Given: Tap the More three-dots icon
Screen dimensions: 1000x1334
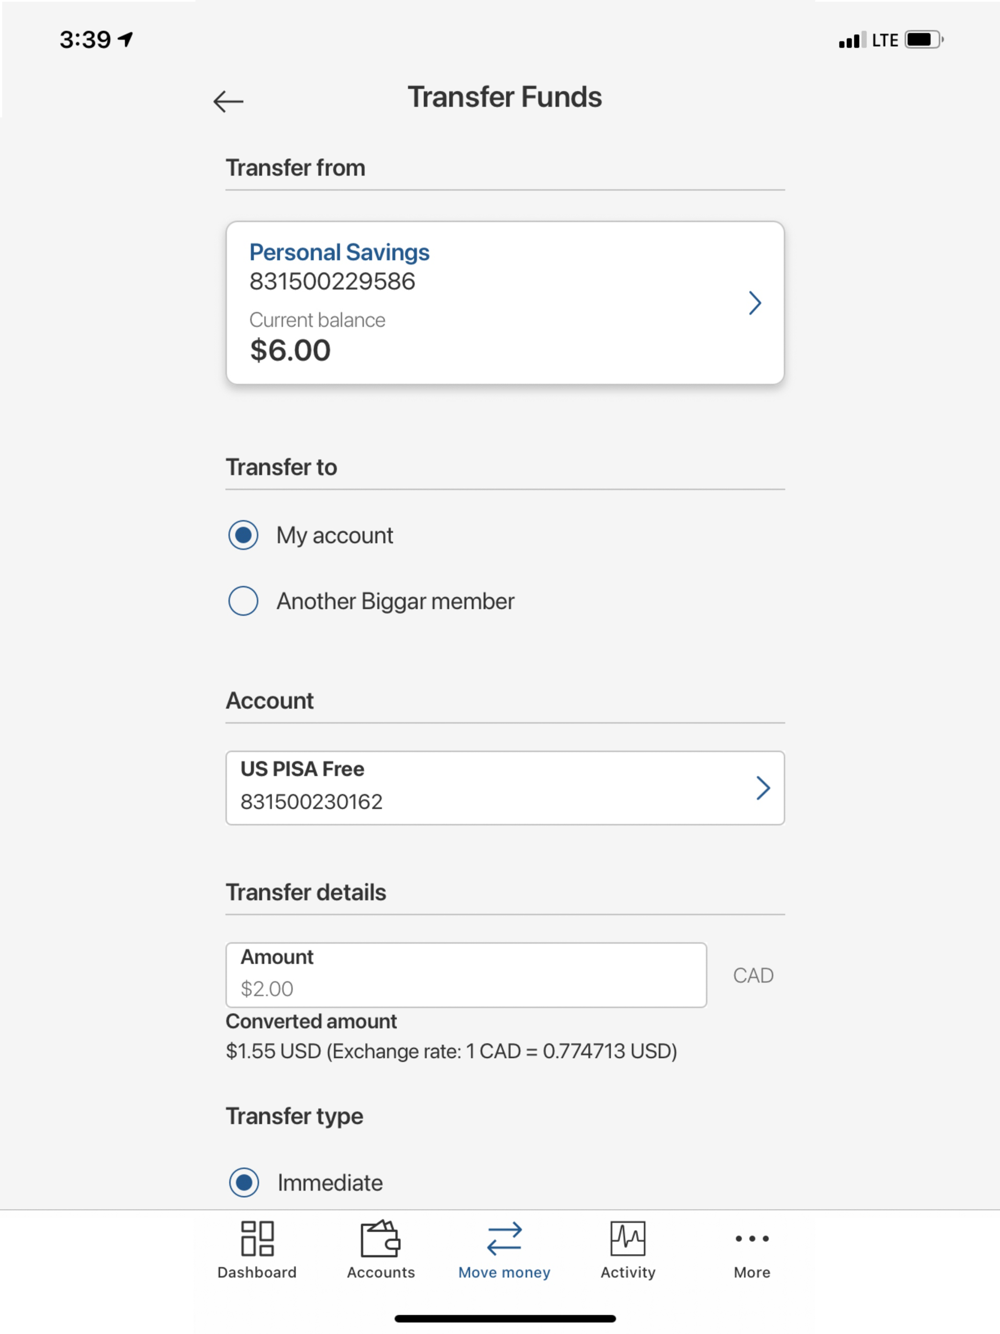Looking at the screenshot, I should [752, 1238].
